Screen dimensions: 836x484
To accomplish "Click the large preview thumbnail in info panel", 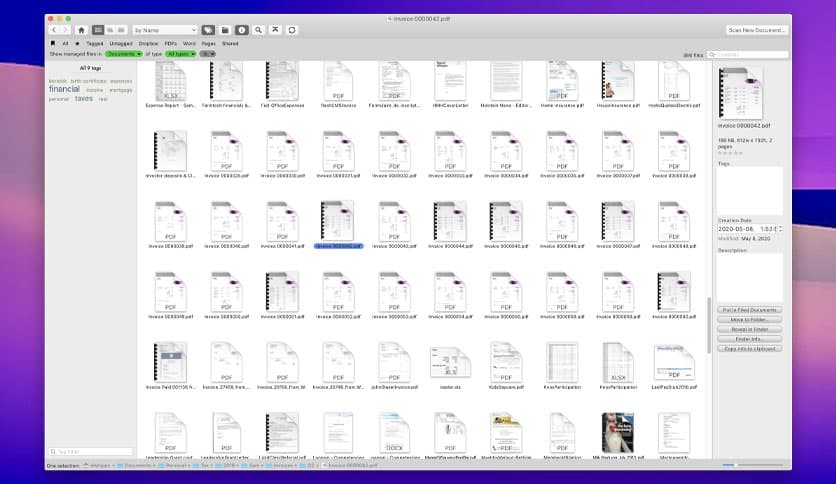I will 740,93.
